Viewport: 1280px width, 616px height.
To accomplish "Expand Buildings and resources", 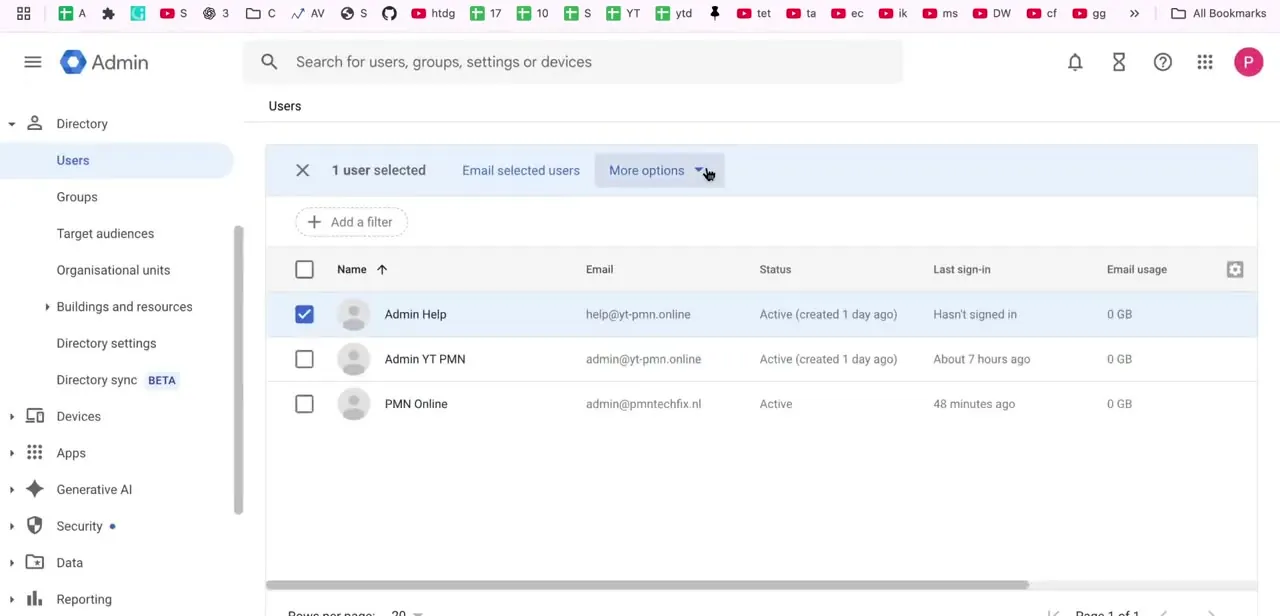I will click(47, 307).
